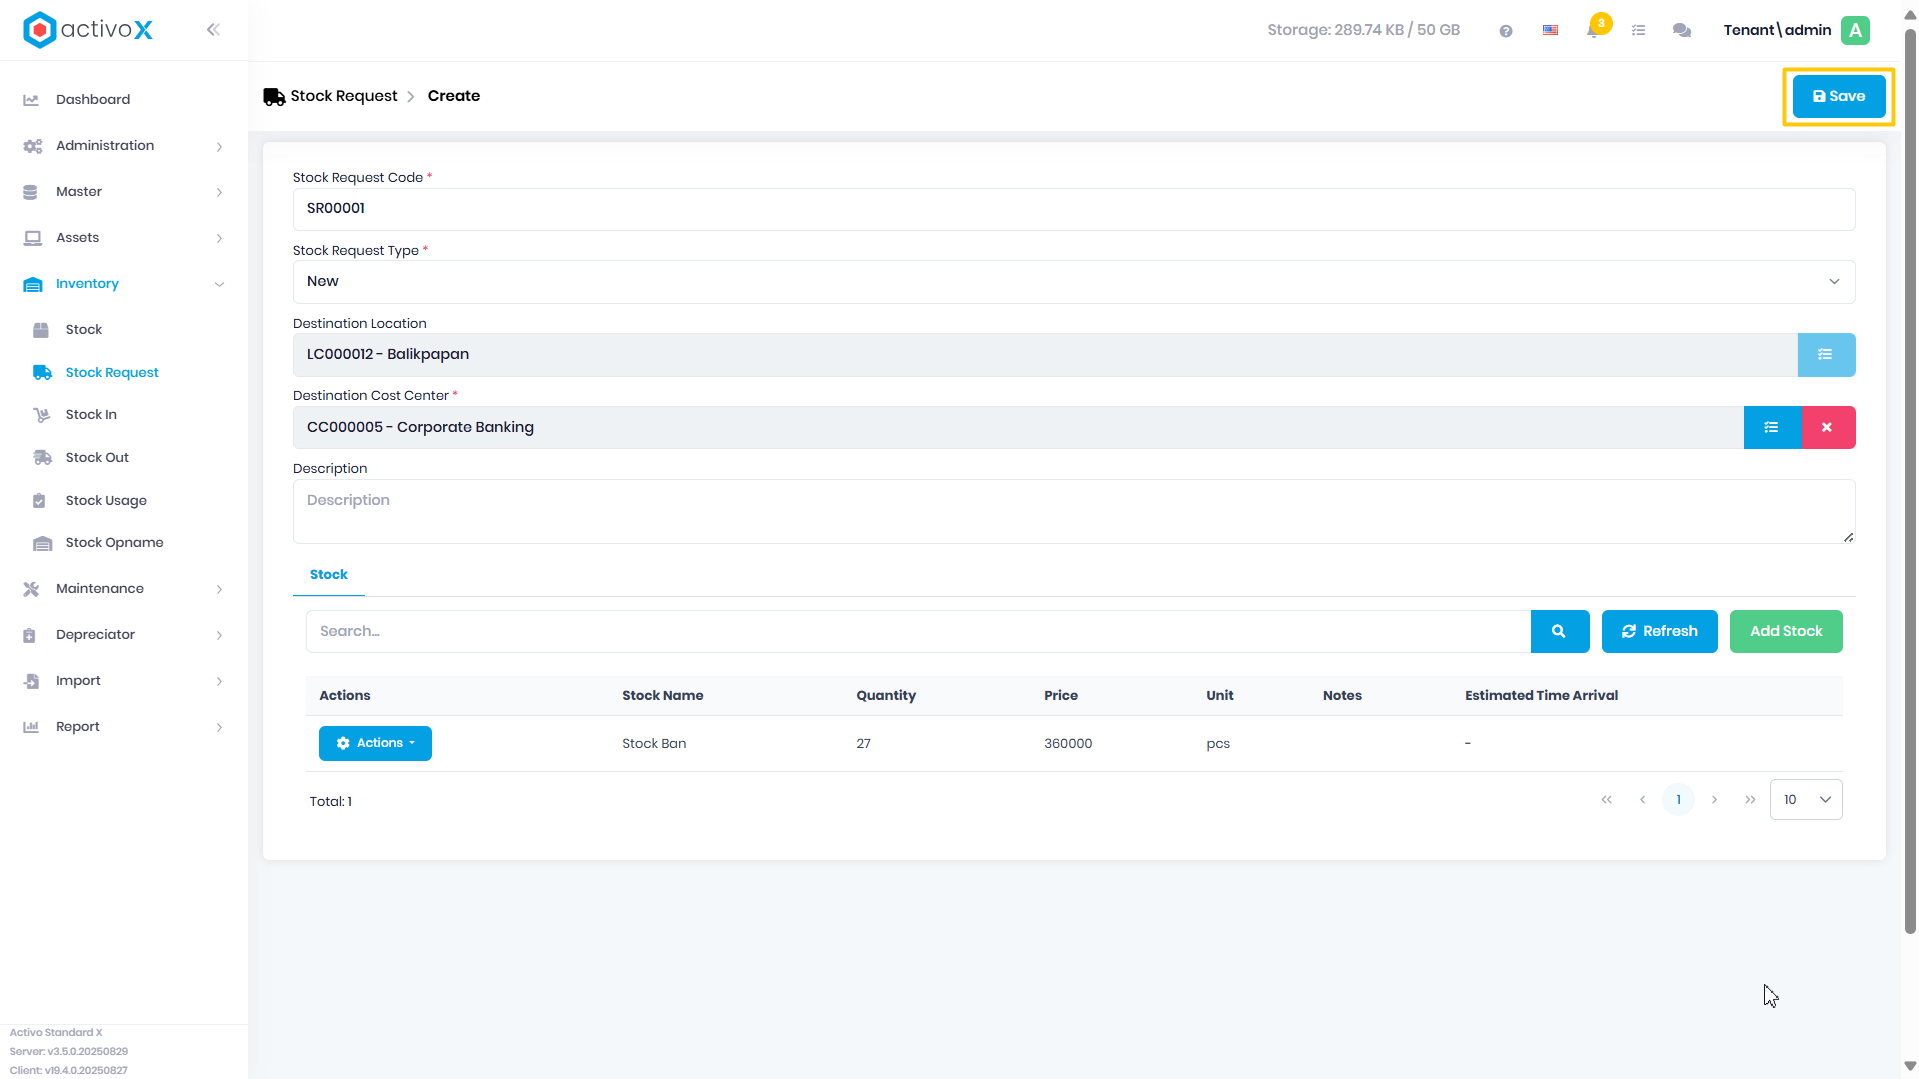
Task: Collapse the Inventory menu
Action: pos(123,284)
